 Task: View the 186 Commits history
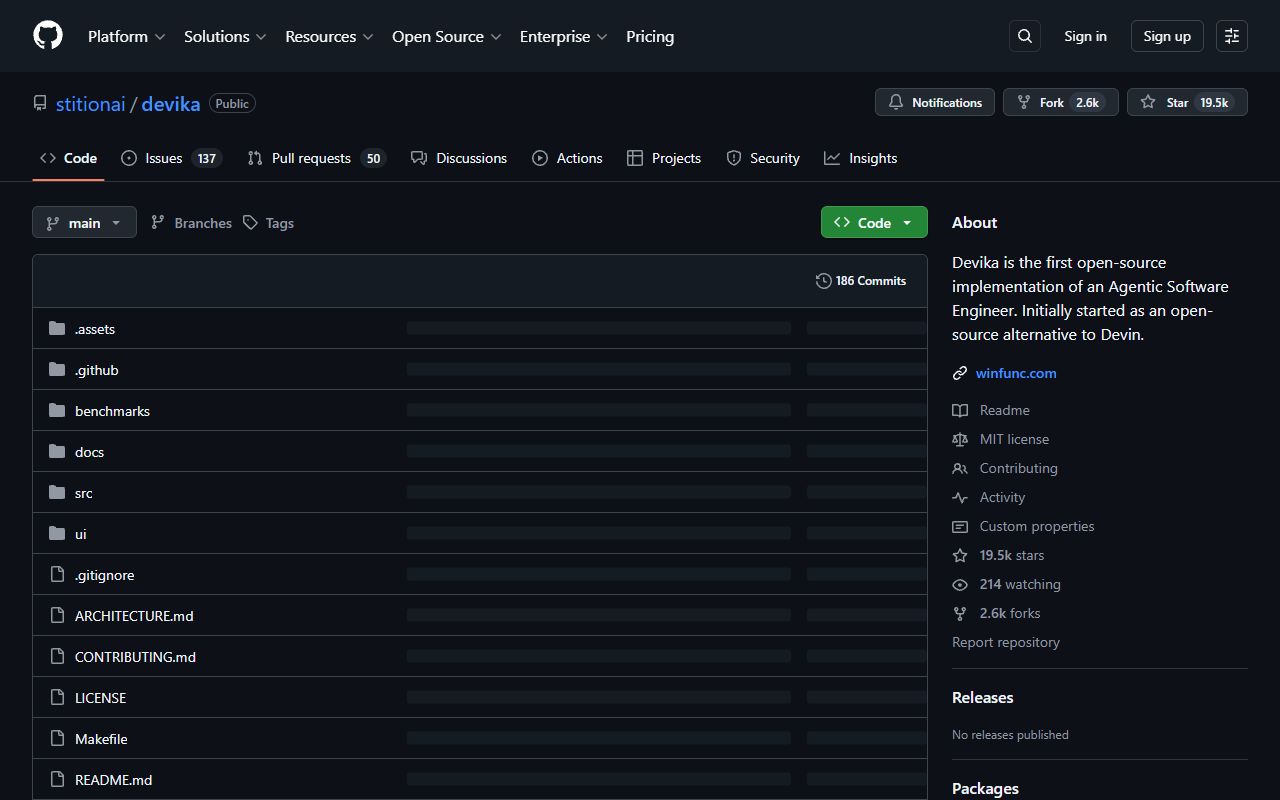click(861, 281)
